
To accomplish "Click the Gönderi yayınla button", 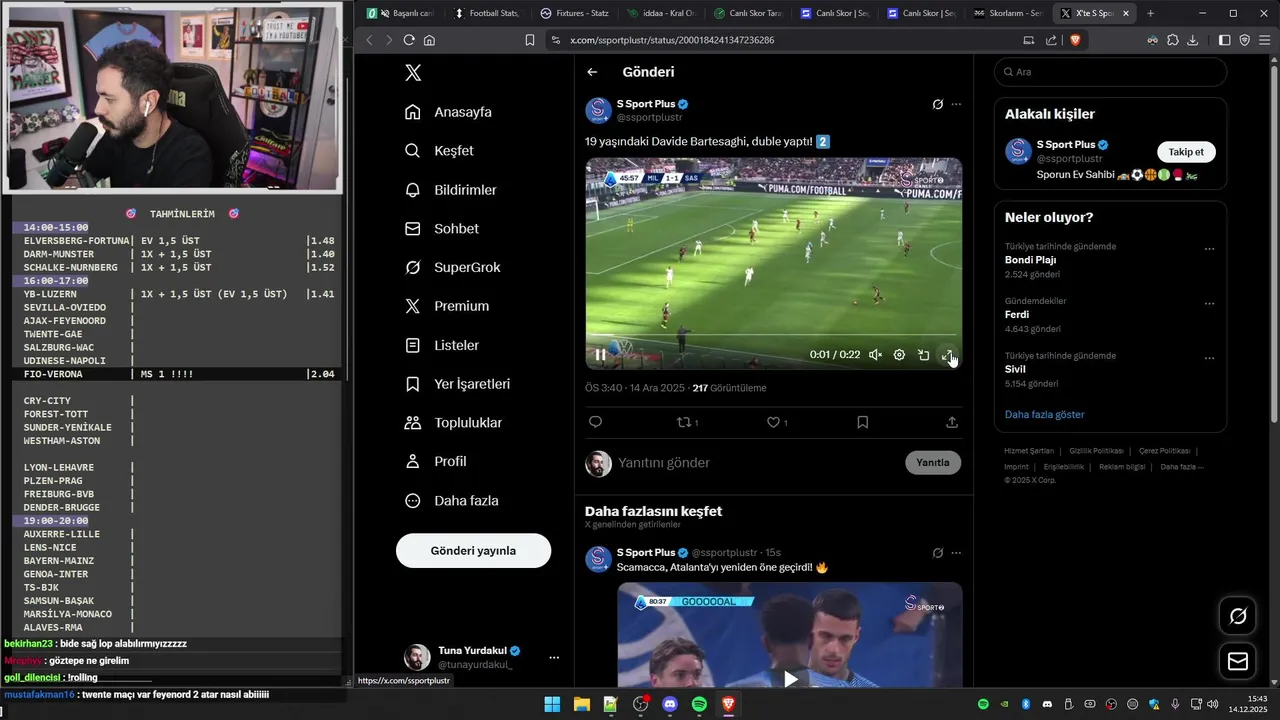I will click(473, 551).
